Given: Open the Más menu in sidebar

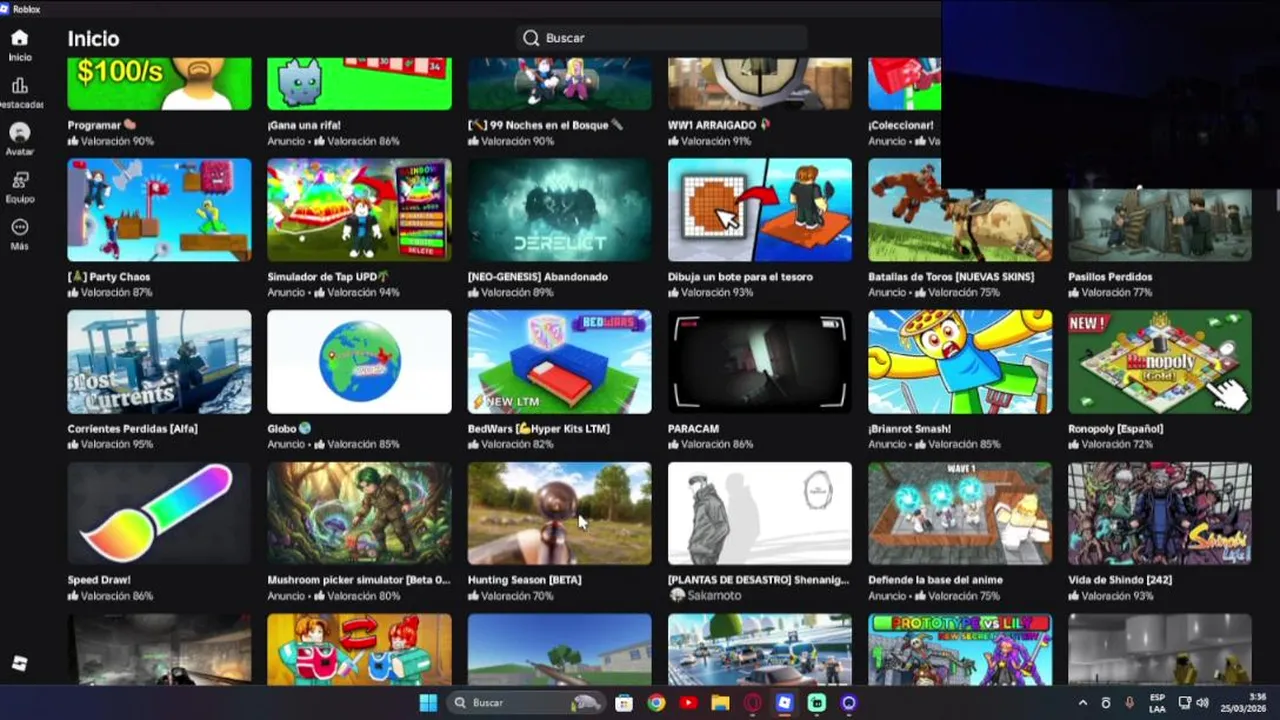Looking at the screenshot, I should [19, 234].
